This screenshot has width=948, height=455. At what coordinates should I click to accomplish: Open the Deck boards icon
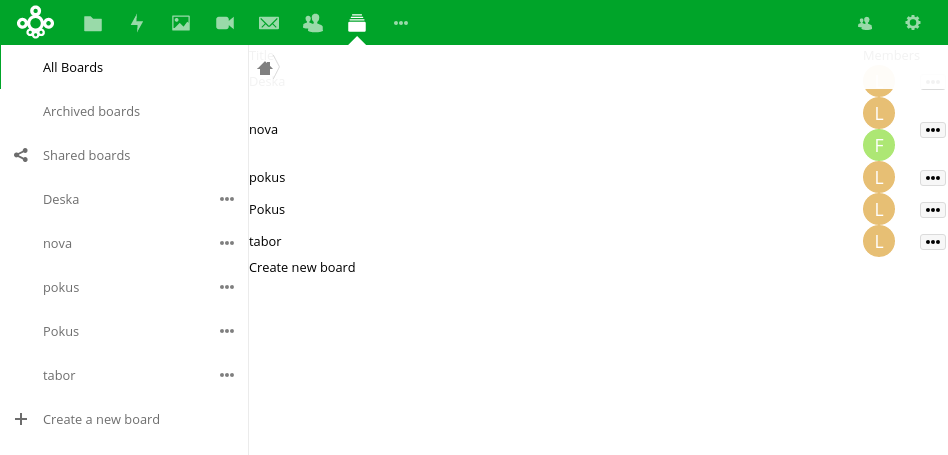[x=357, y=23]
